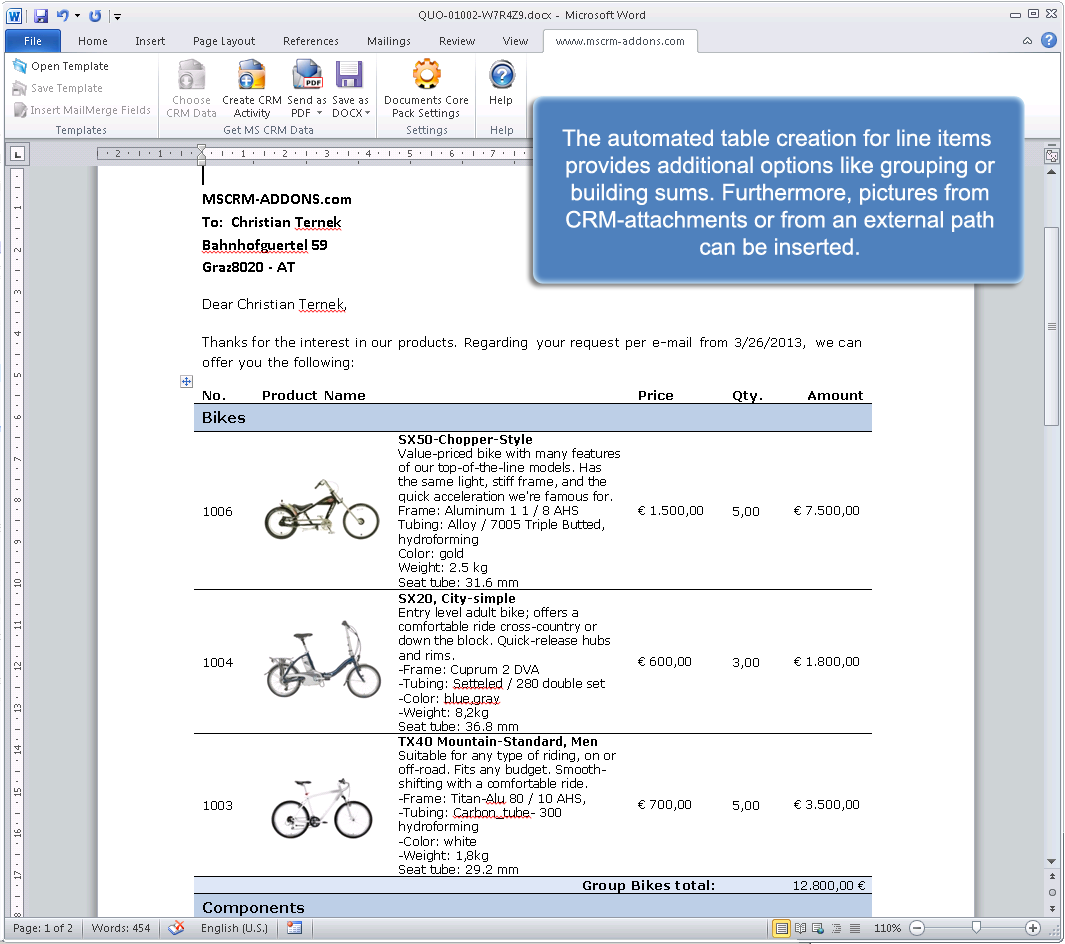Click the SX50-Chopper-Style bike picture
Viewport: 1065px width, 944px height.
coord(321,509)
